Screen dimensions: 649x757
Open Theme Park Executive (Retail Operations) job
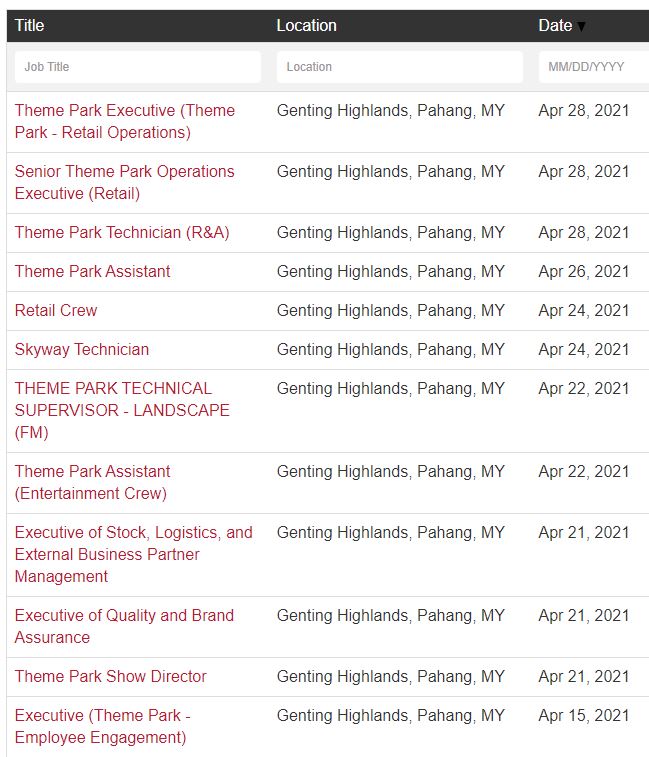point(125,121)
